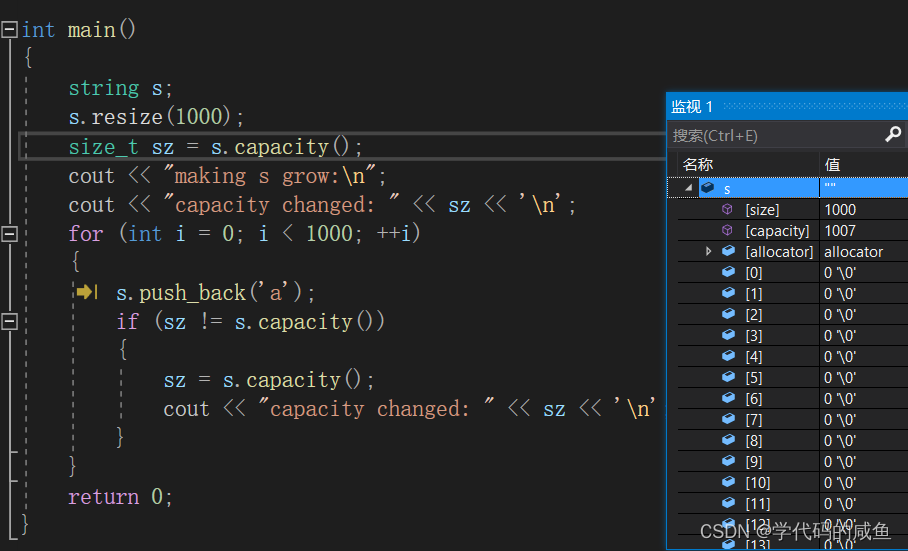
Task: Collapse the for loop code block
Action: [x=9, y=234]
